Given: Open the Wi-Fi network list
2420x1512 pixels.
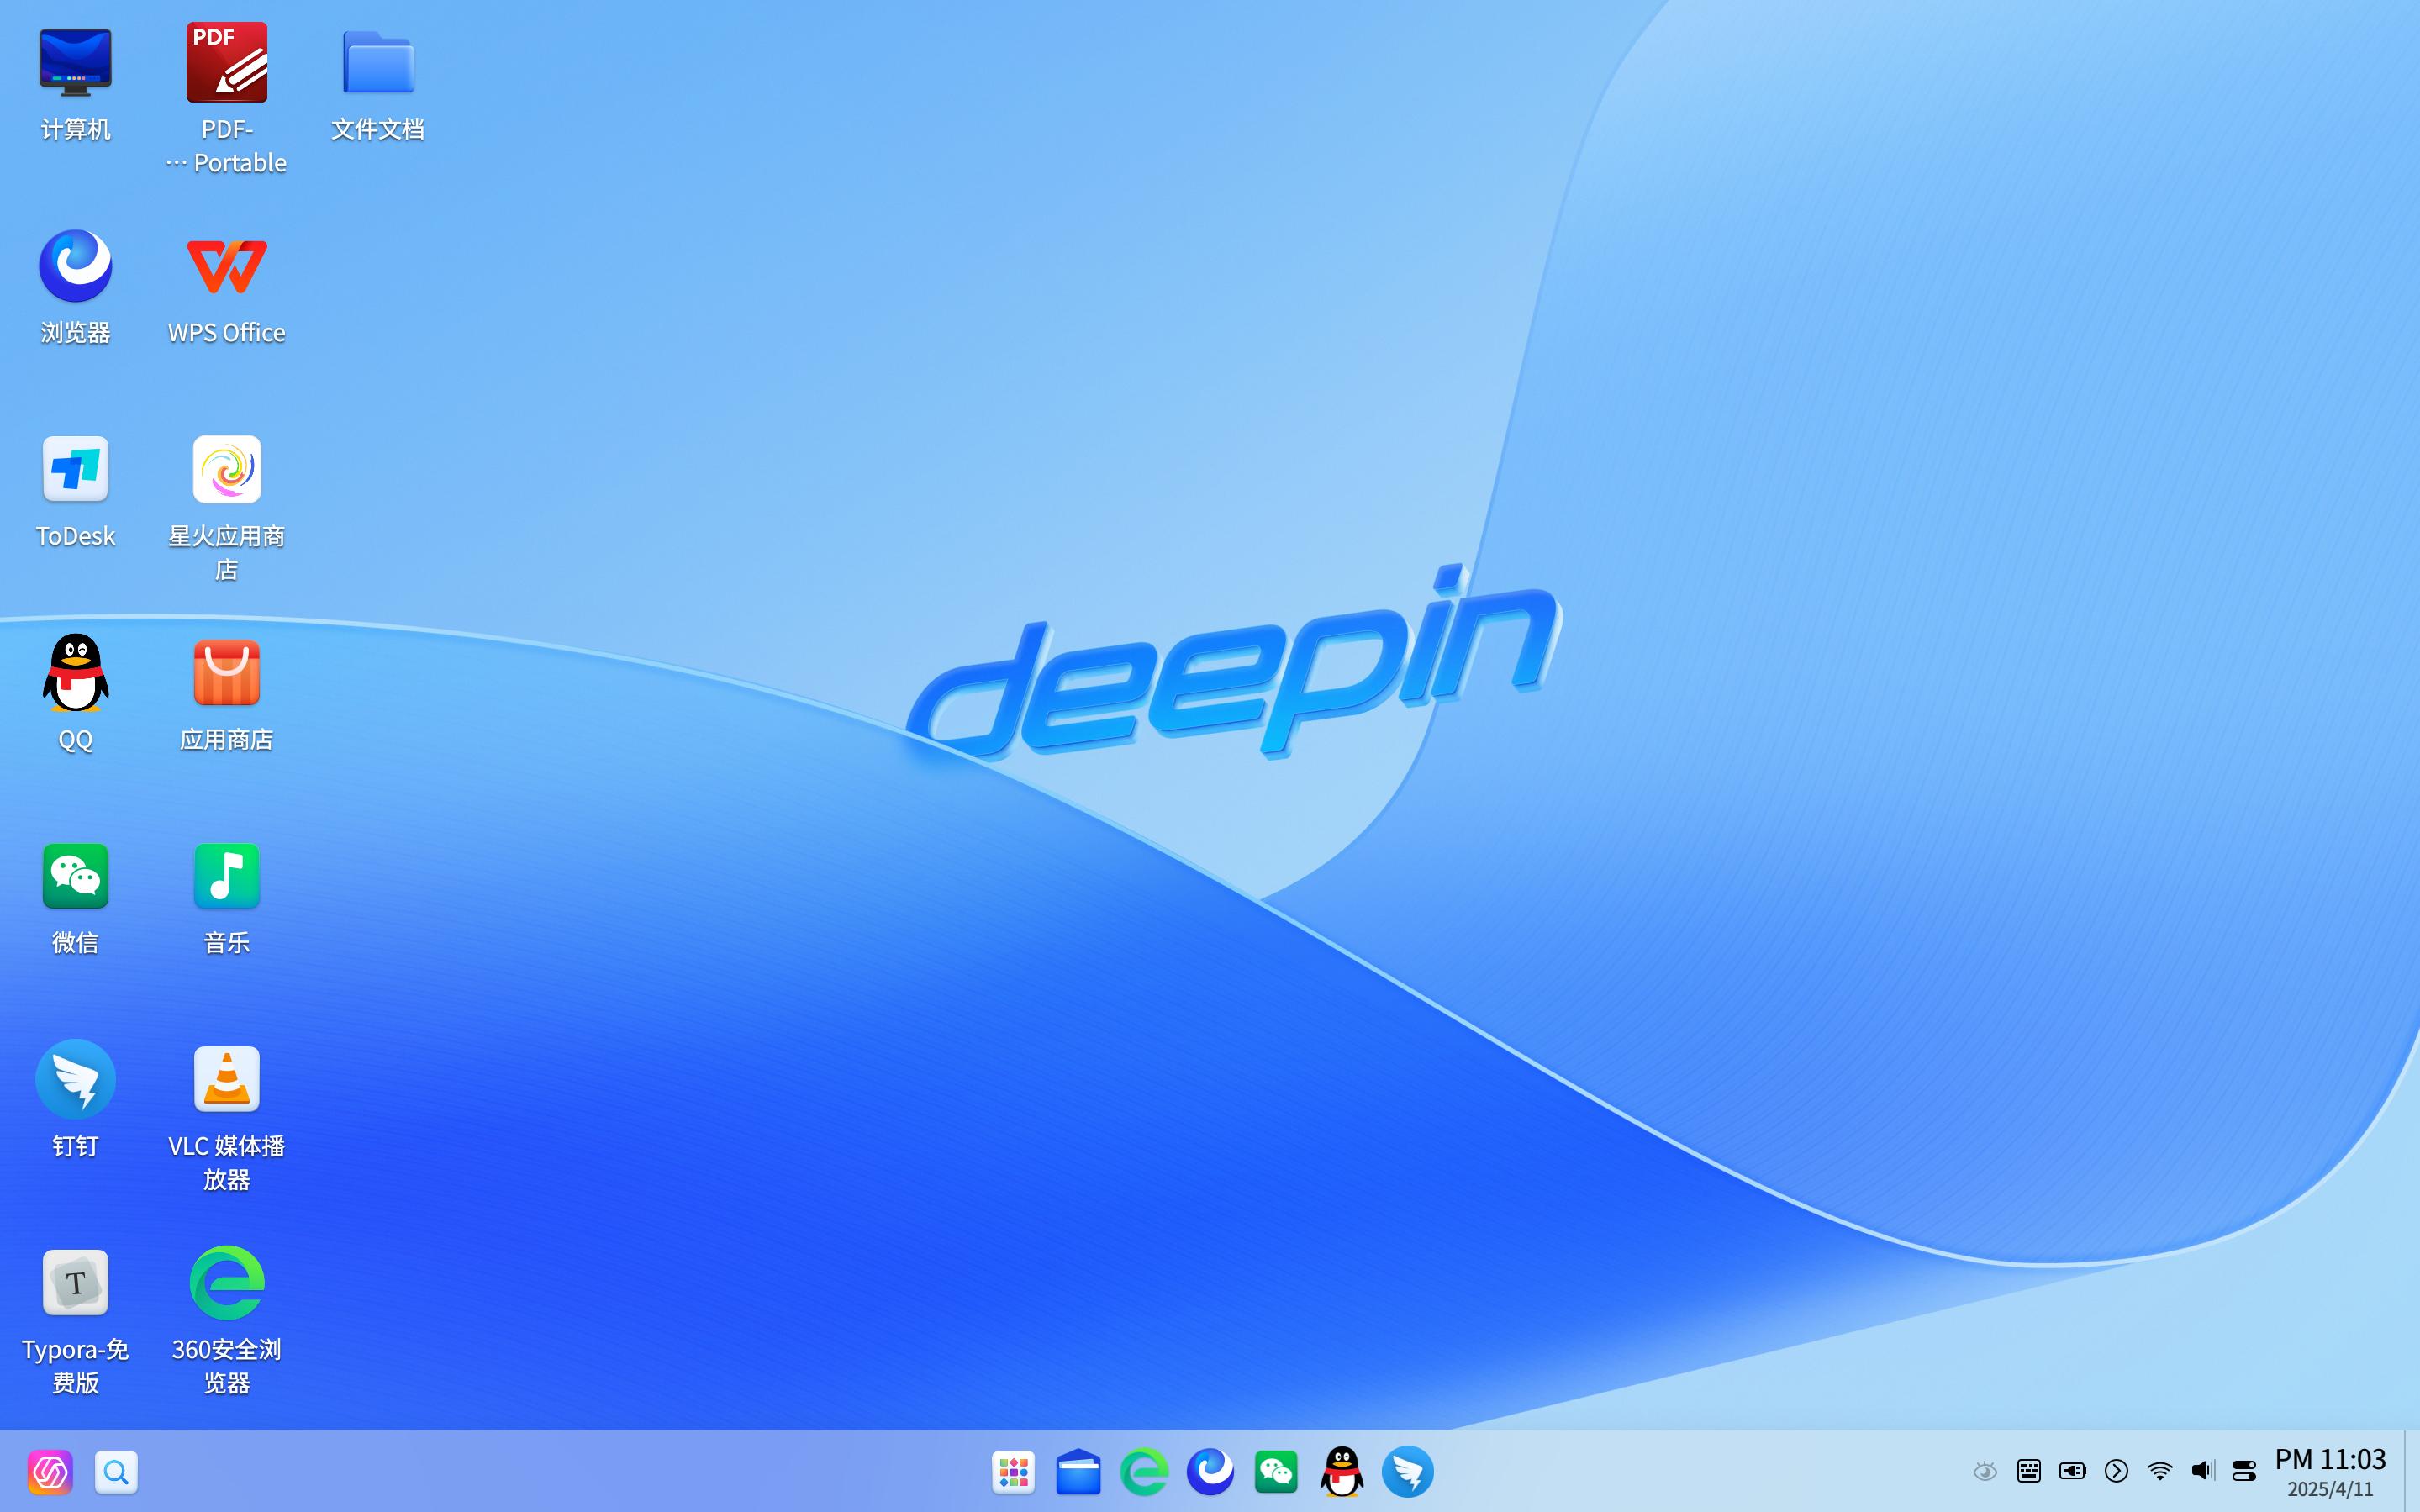Looking at the screenshot, I should 2160,1471.
